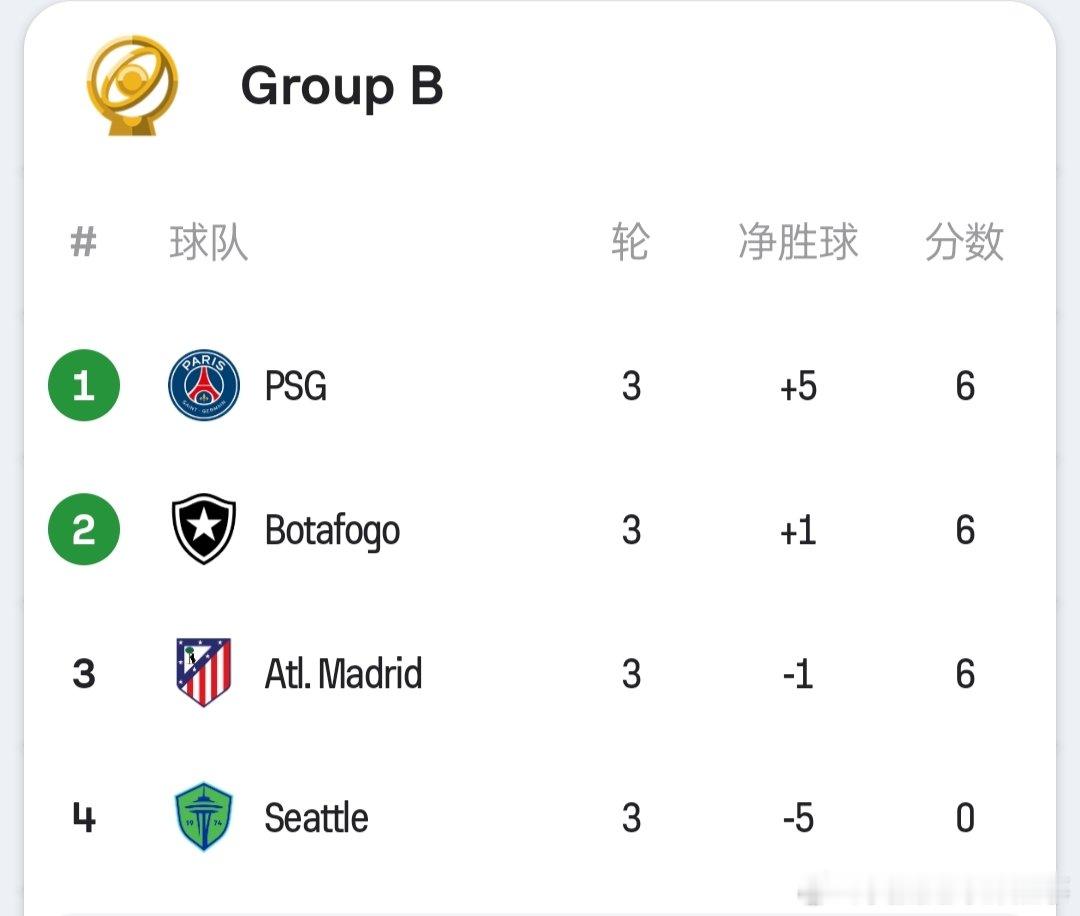Tap green rank 2 circle badge
Screen dimensions: 1080x916
click(x=84, y=529)
